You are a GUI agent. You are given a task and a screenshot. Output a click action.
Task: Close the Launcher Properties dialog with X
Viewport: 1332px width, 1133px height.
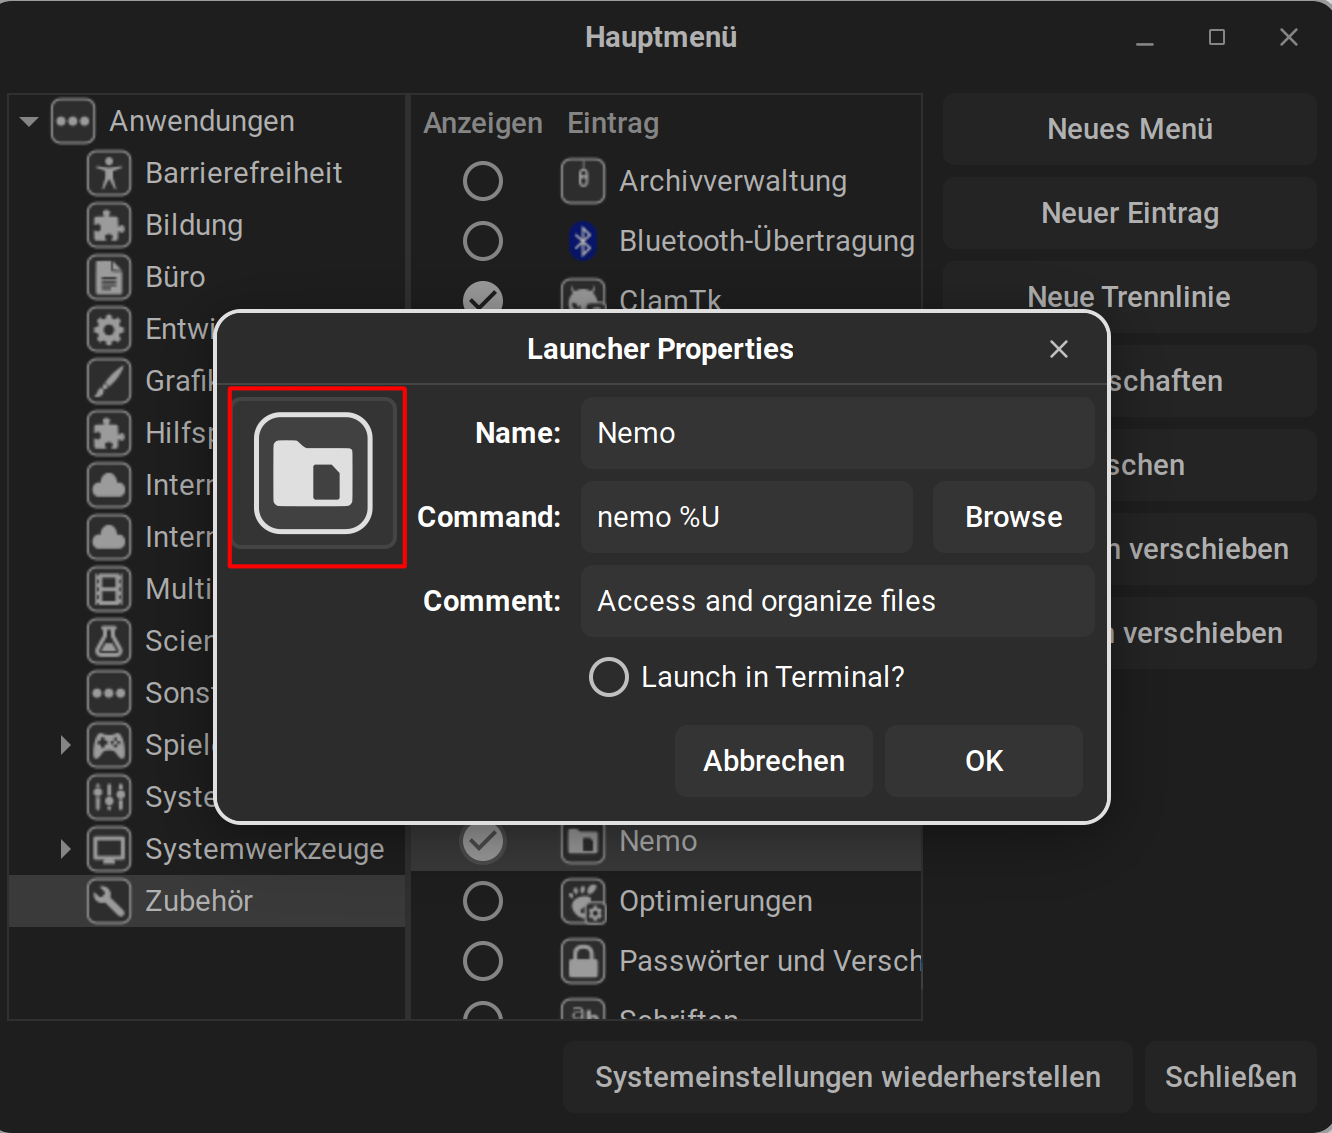click(1059, 349)
